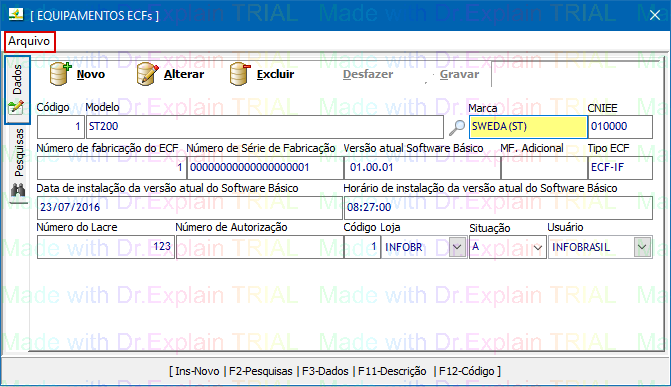Click the Novo database icon

[60, 74]
